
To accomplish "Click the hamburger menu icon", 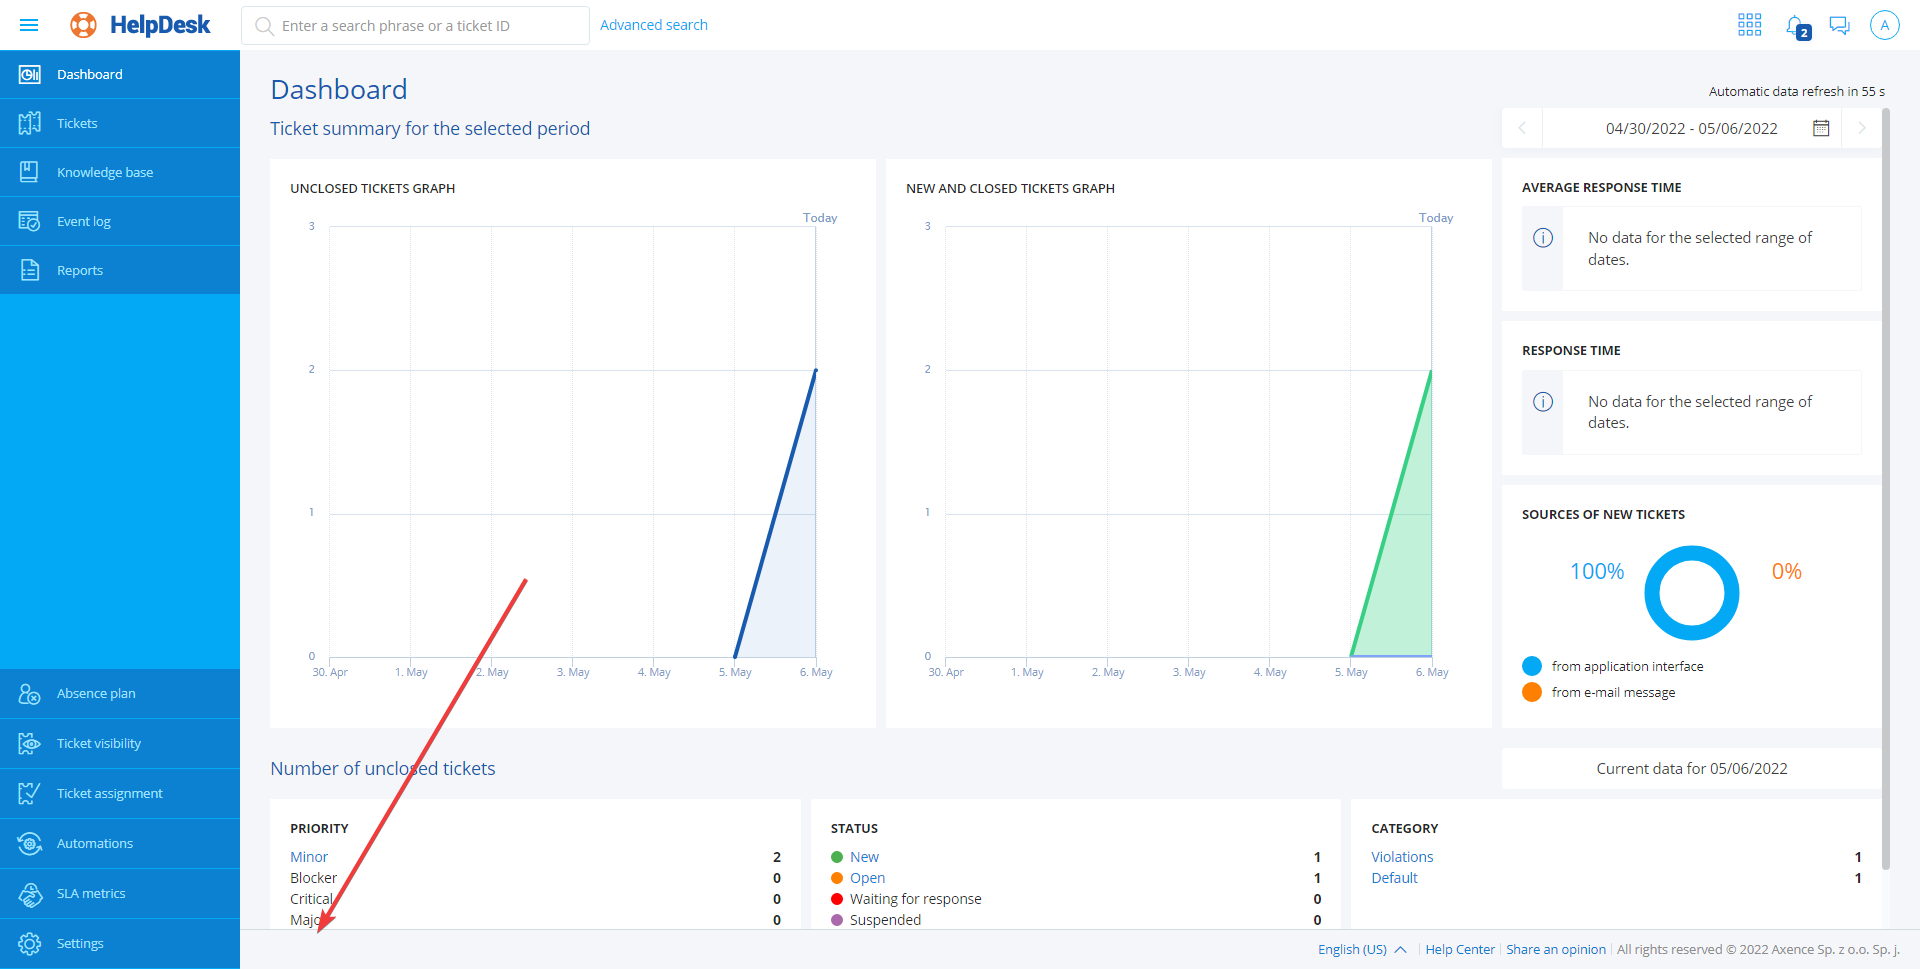I will pyautogui.click(x=29, y=25).
